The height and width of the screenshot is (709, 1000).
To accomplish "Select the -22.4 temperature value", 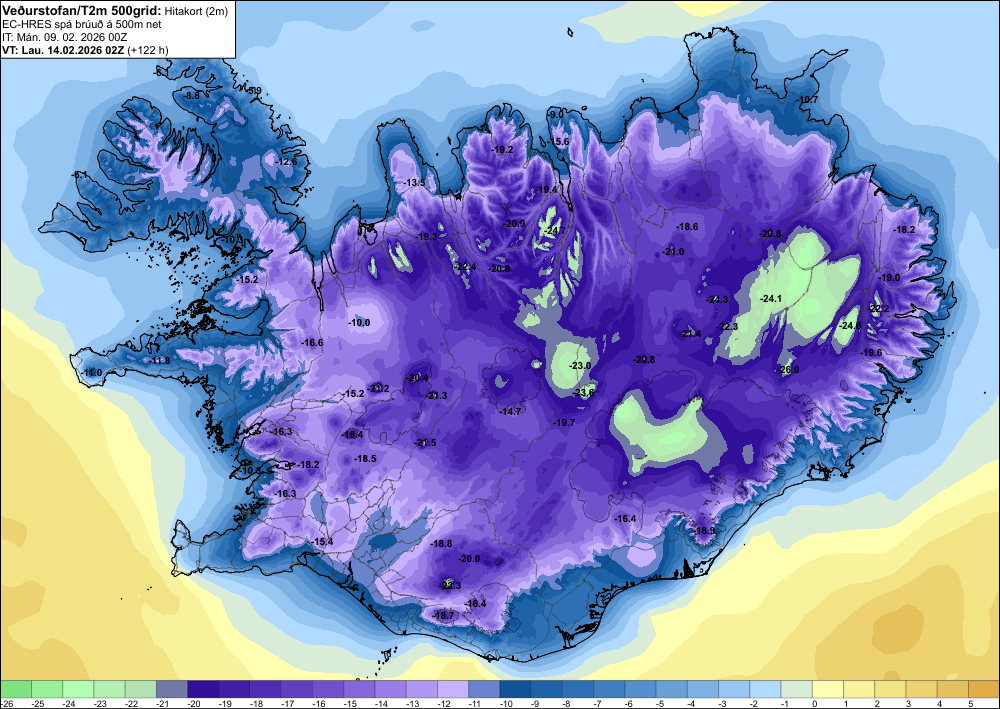I will 465,267.
